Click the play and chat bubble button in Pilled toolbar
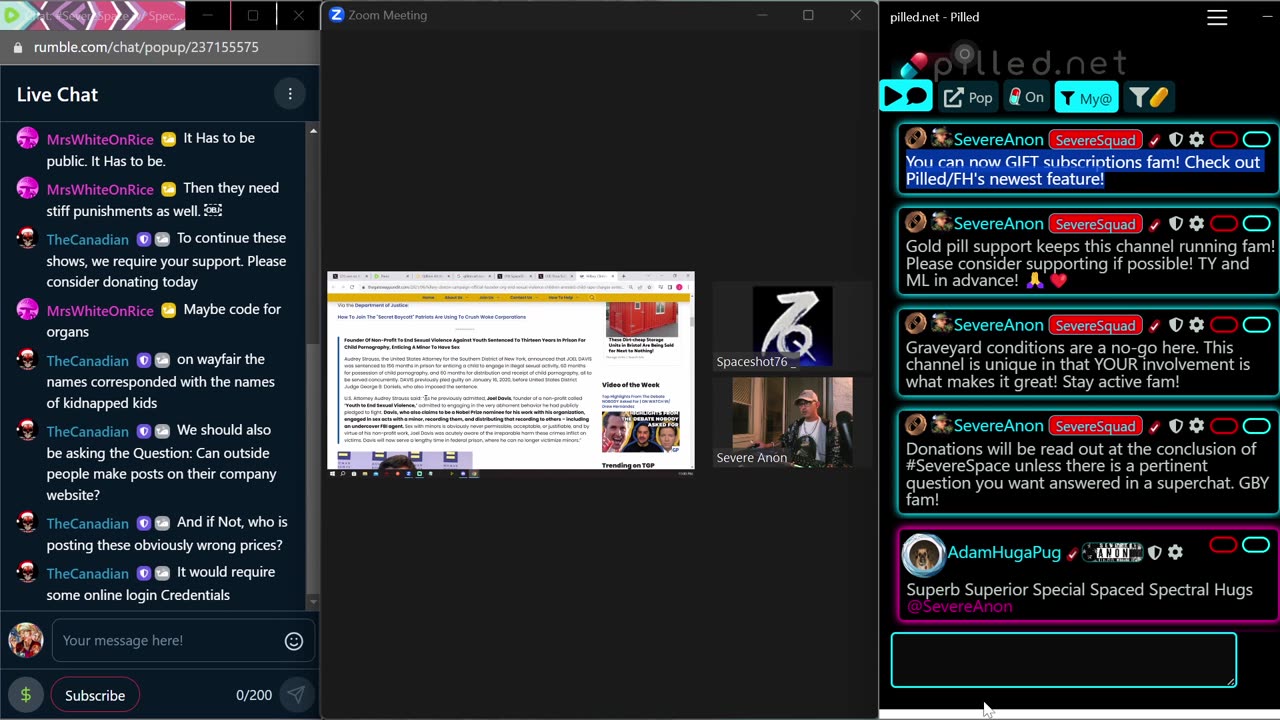This screenshot has width=1280, height=720. (906, 97)
